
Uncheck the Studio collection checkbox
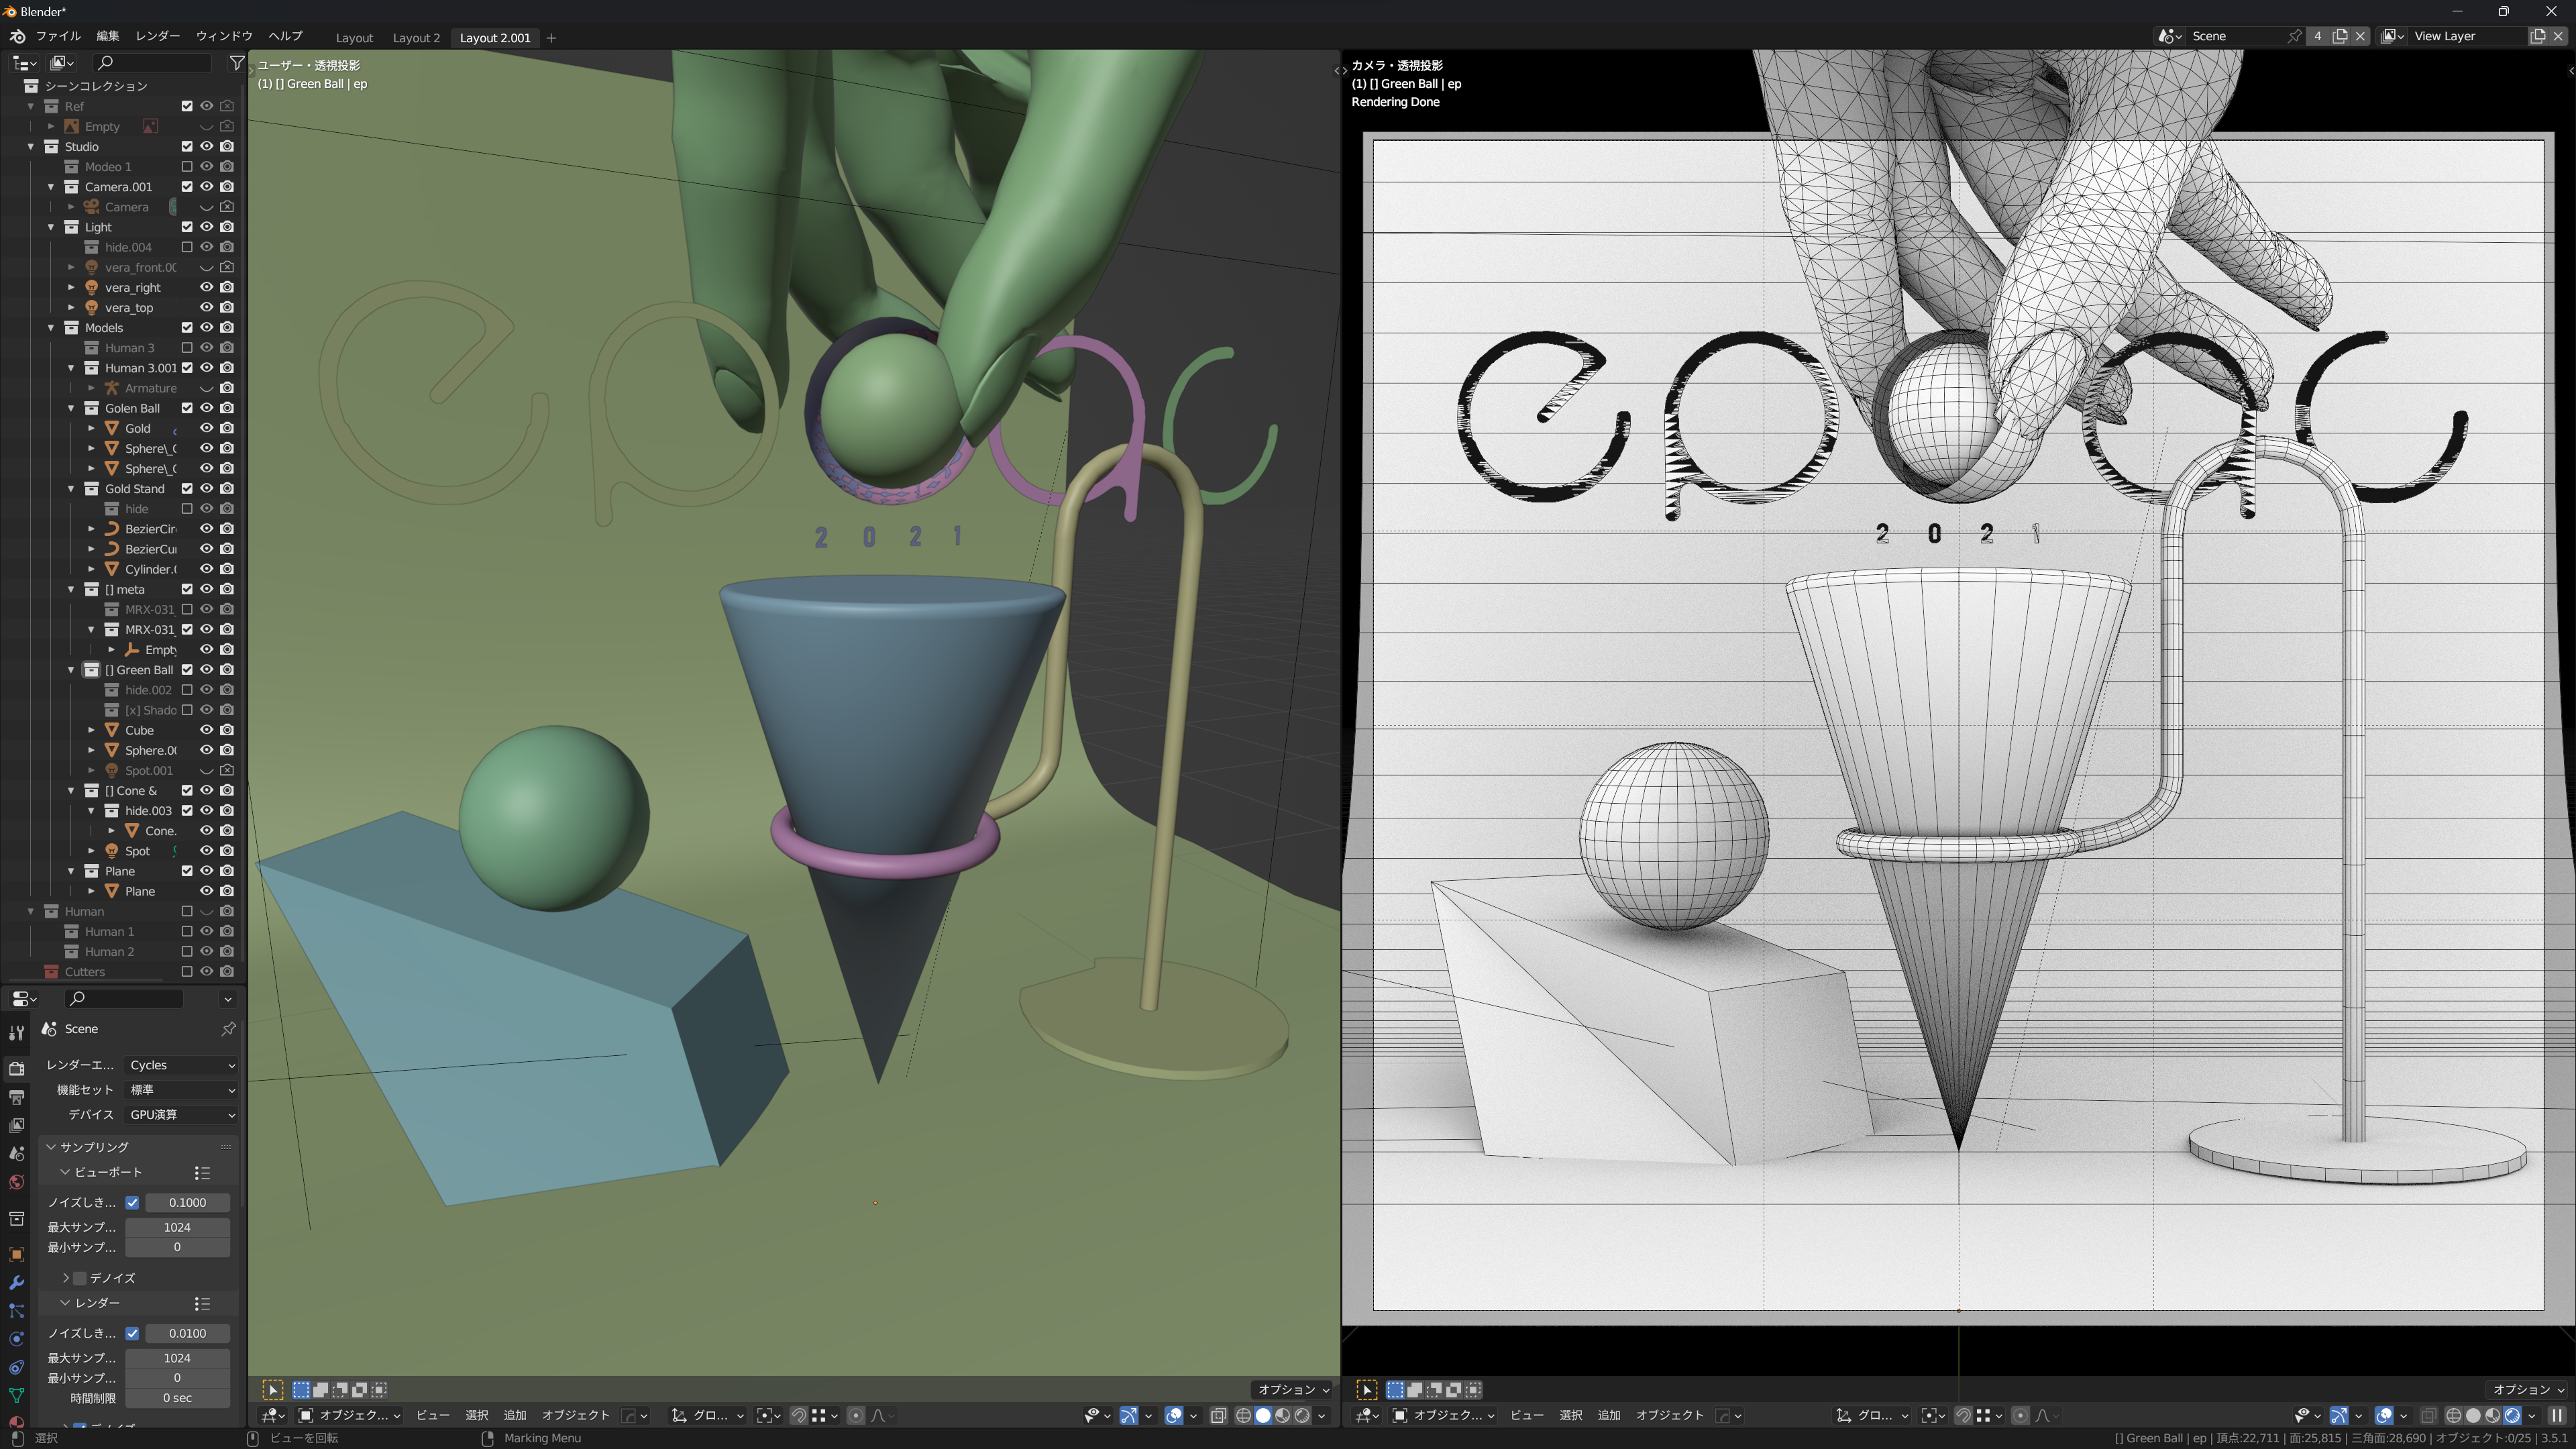pos(187,146)
